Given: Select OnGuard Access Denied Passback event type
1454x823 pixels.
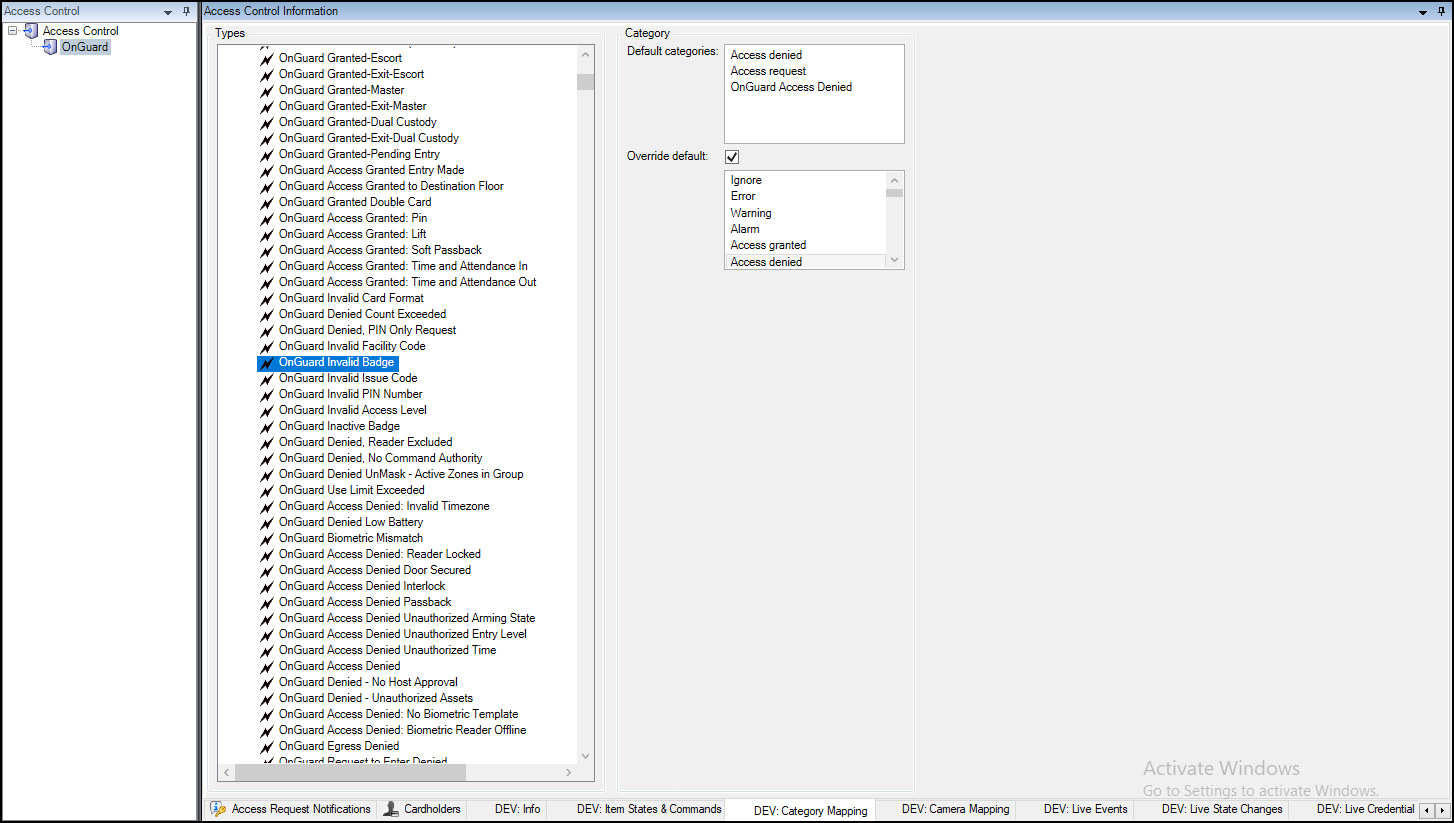Looking at the screenshot, I should click(x=365, y=602).
